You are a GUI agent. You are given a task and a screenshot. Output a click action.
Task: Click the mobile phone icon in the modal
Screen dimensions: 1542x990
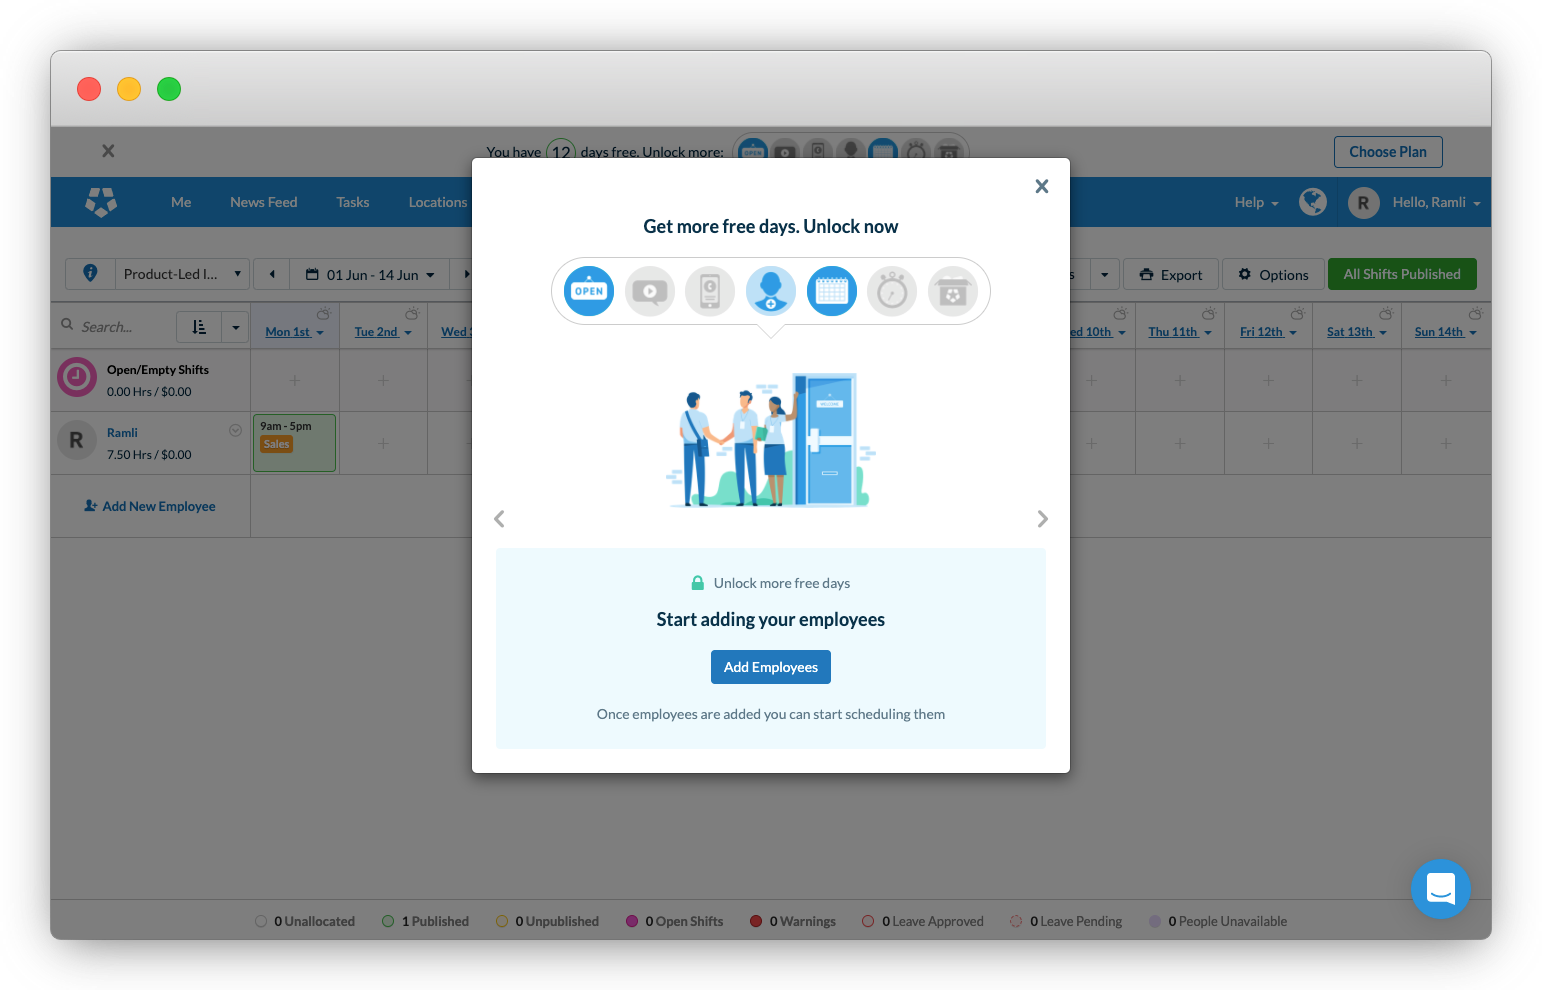pos(710,291)
